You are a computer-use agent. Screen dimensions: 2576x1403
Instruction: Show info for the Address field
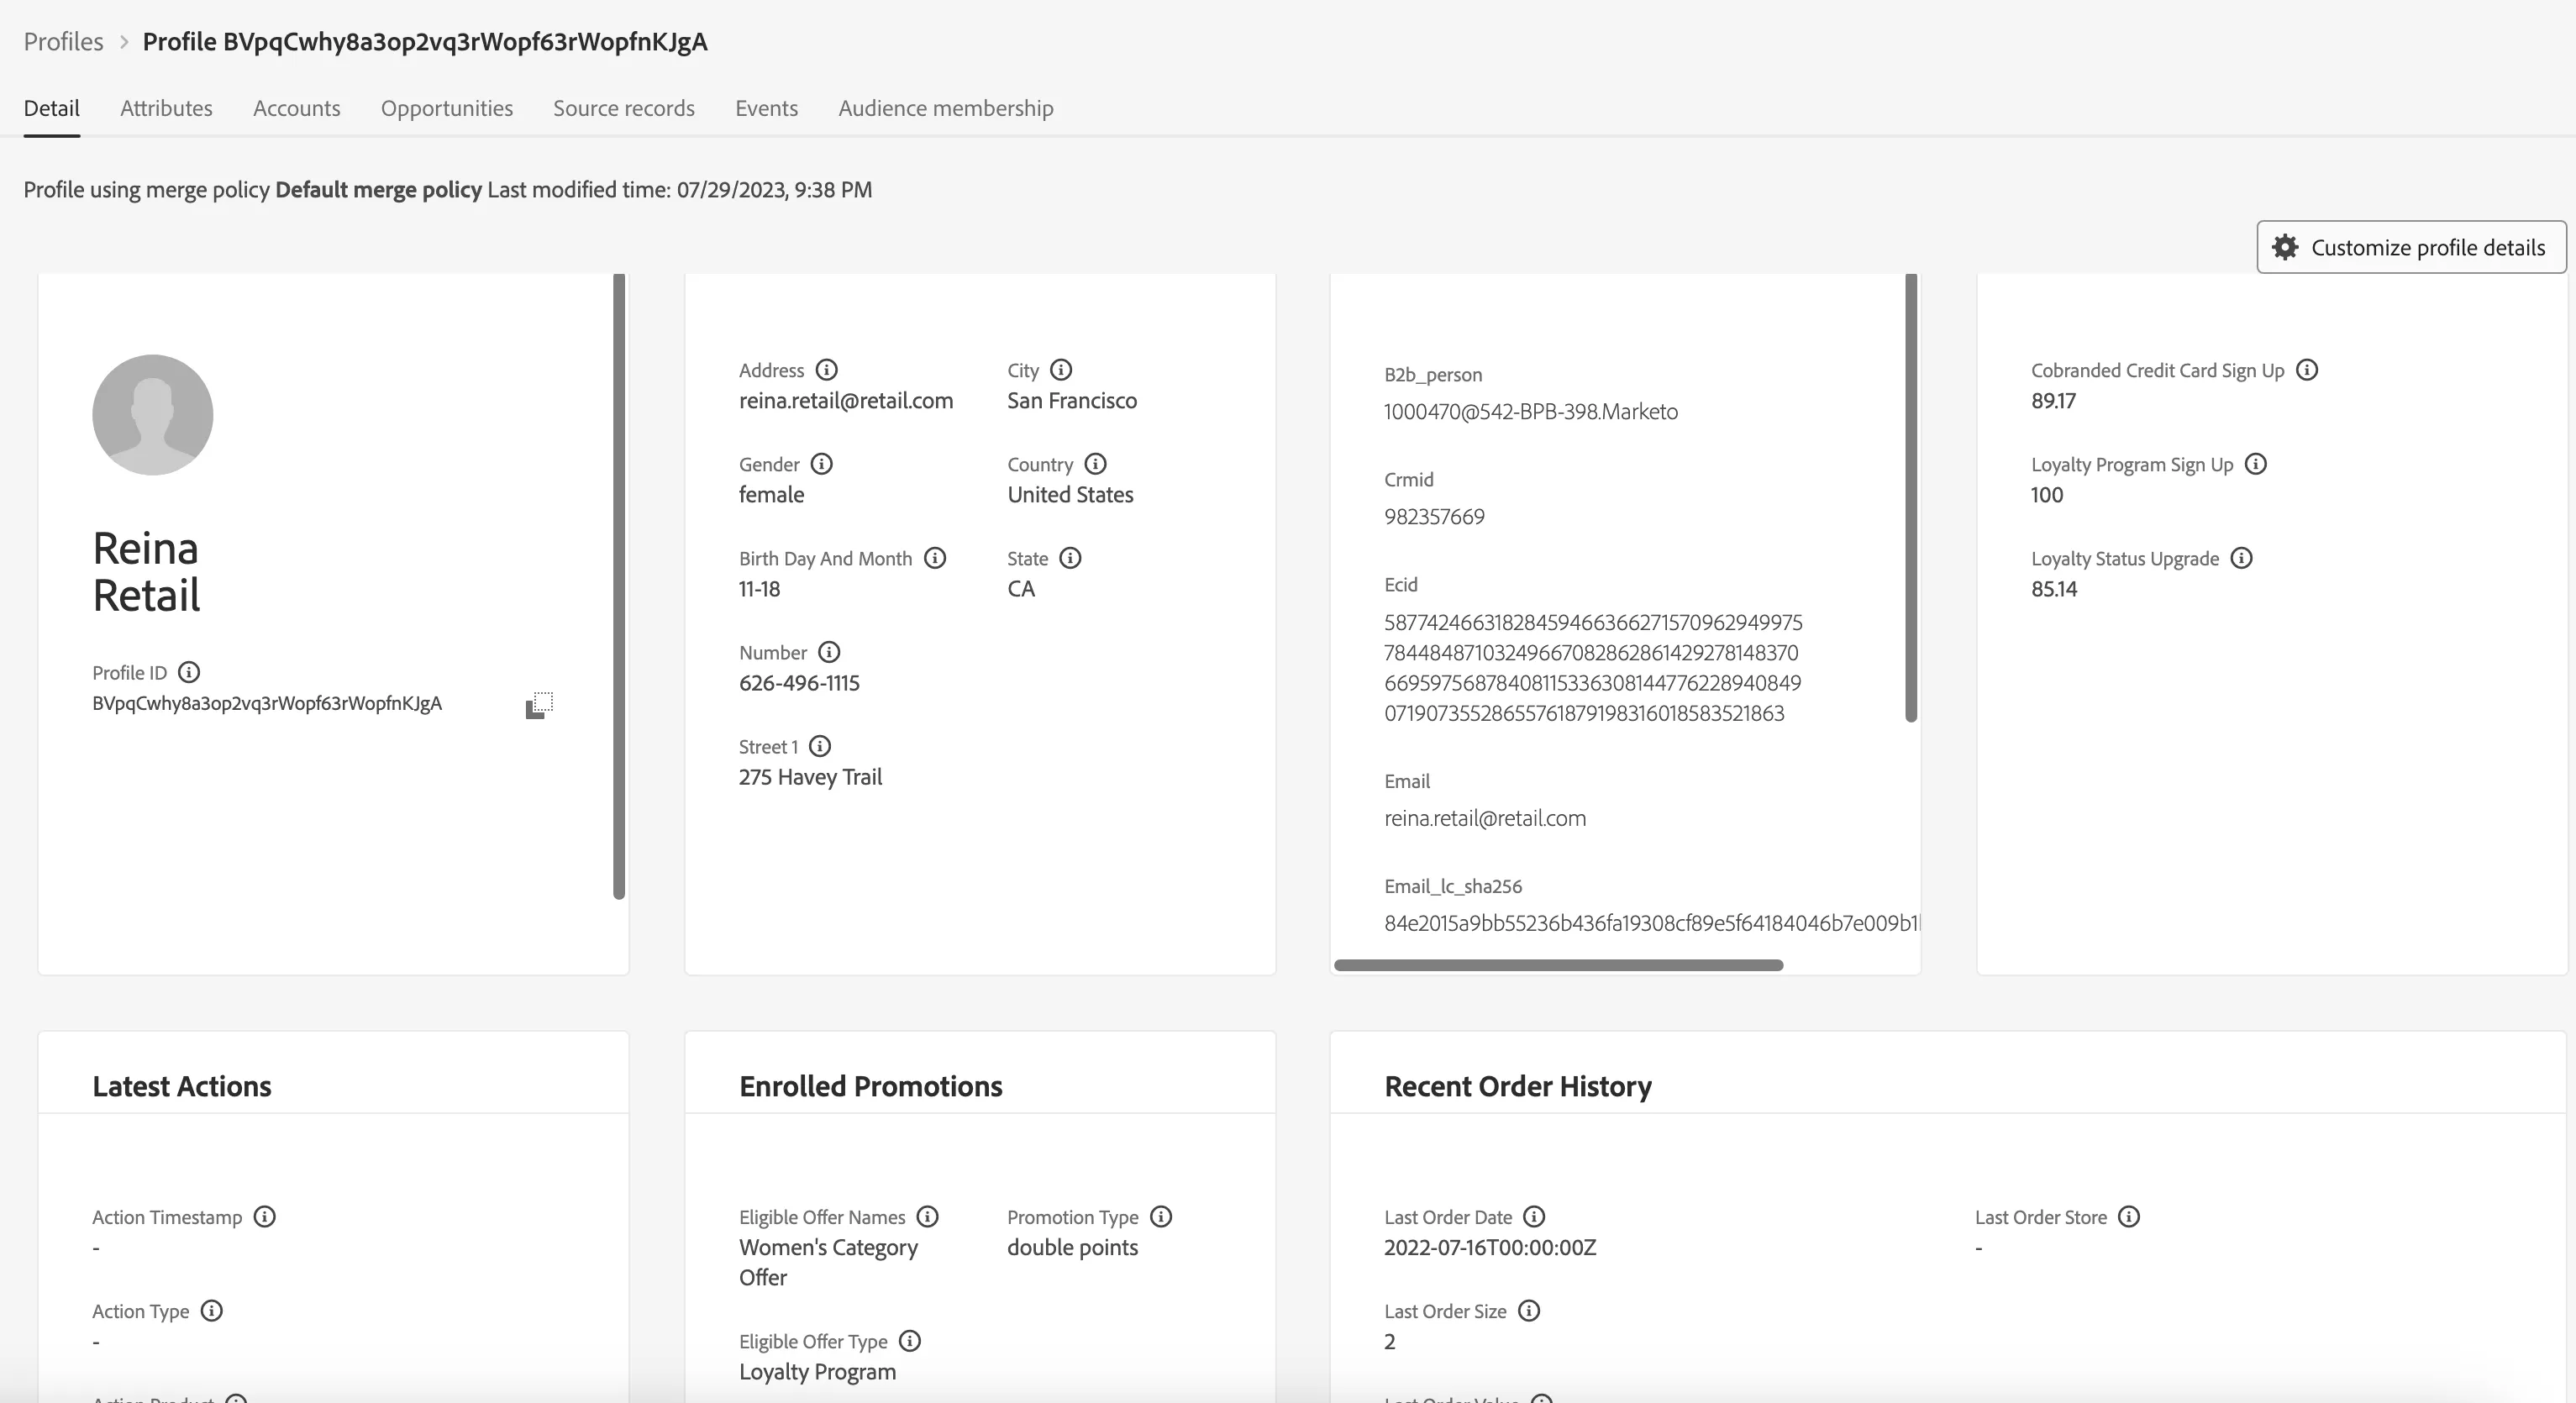[826, 370]
